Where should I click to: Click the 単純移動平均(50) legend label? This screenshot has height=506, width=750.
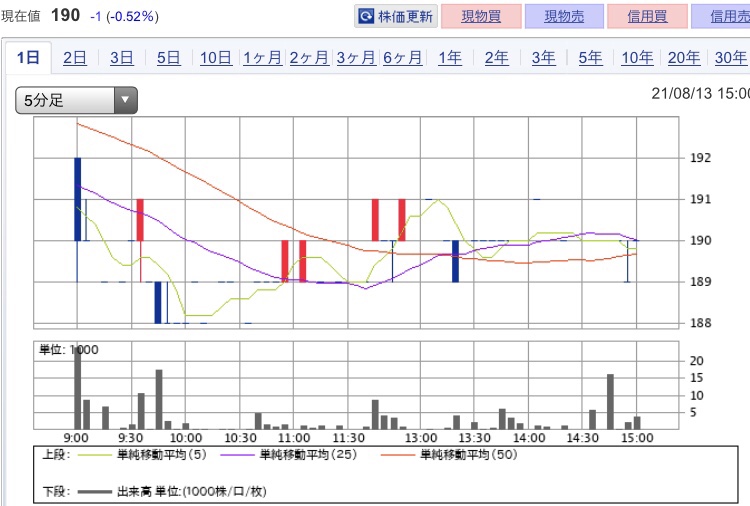pos(469,454)
